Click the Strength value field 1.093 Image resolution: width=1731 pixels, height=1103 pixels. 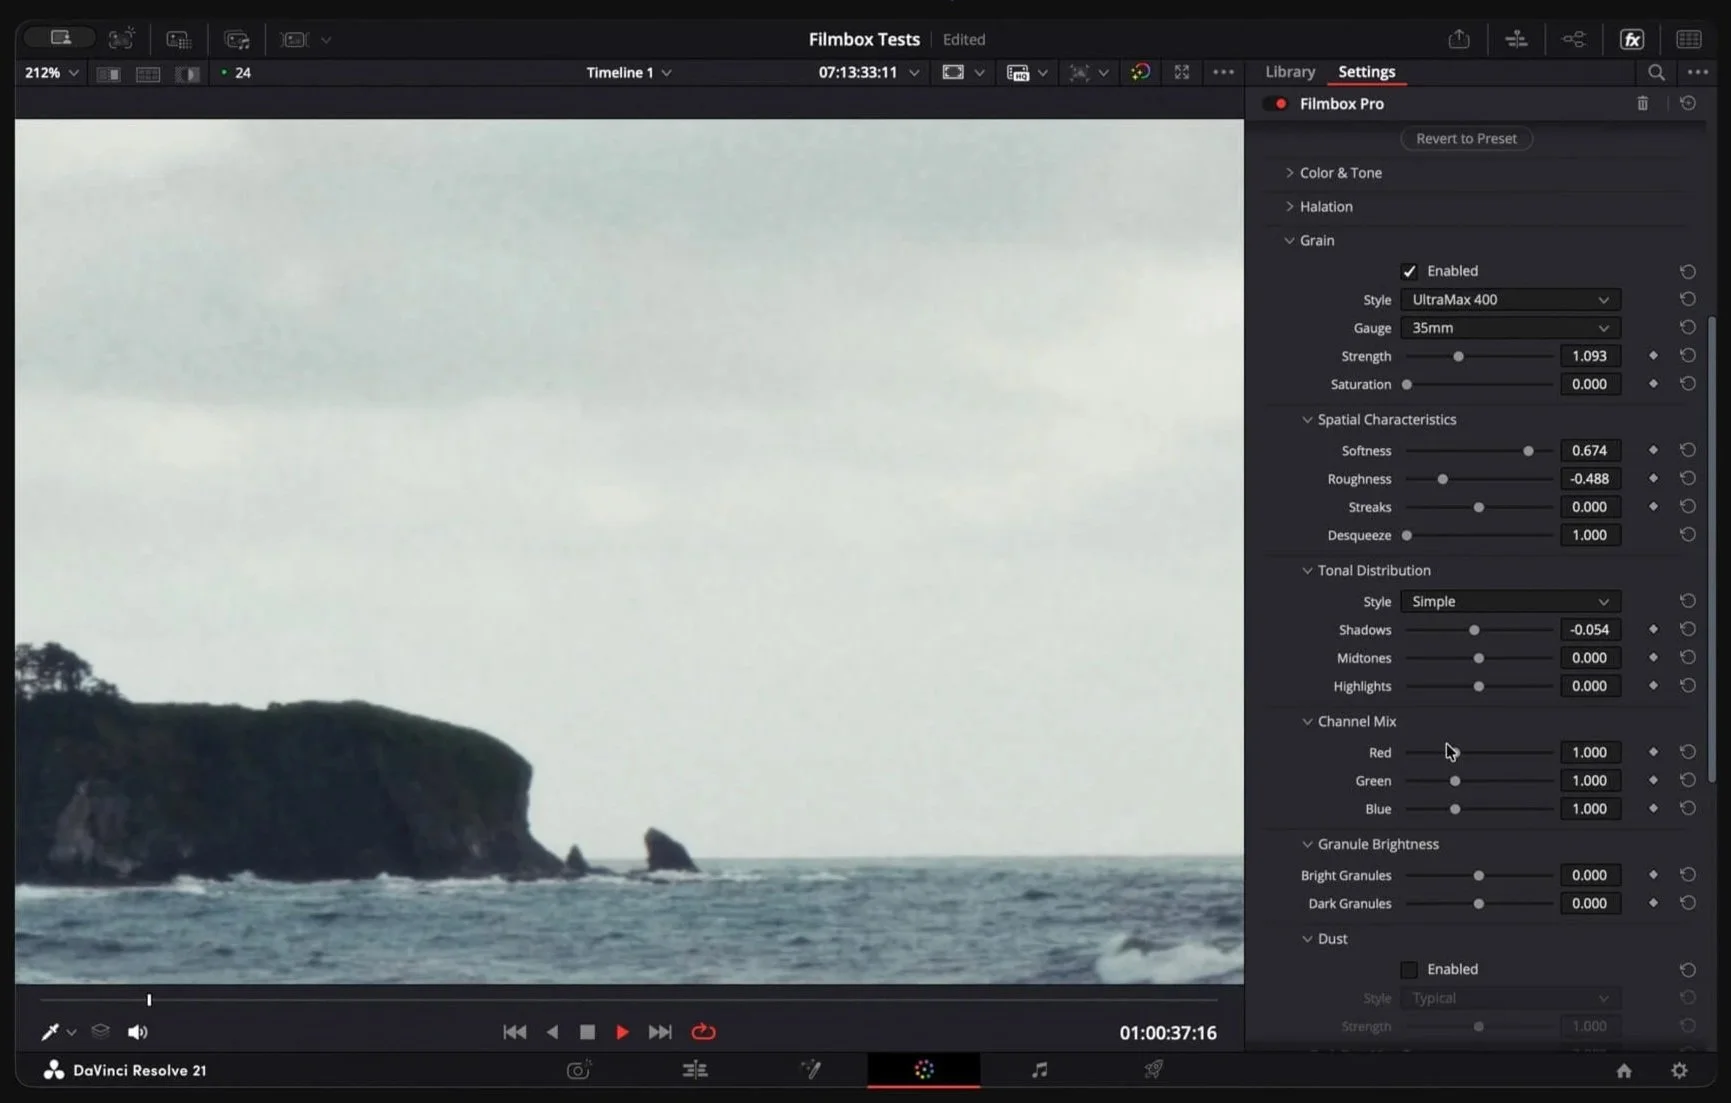pyautogui.click(x=1590, y=356)
